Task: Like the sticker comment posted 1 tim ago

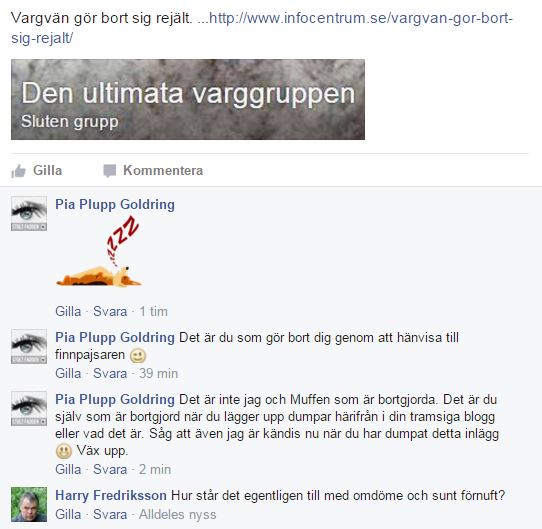Action: pyautogui.click(x=68, y=312)
